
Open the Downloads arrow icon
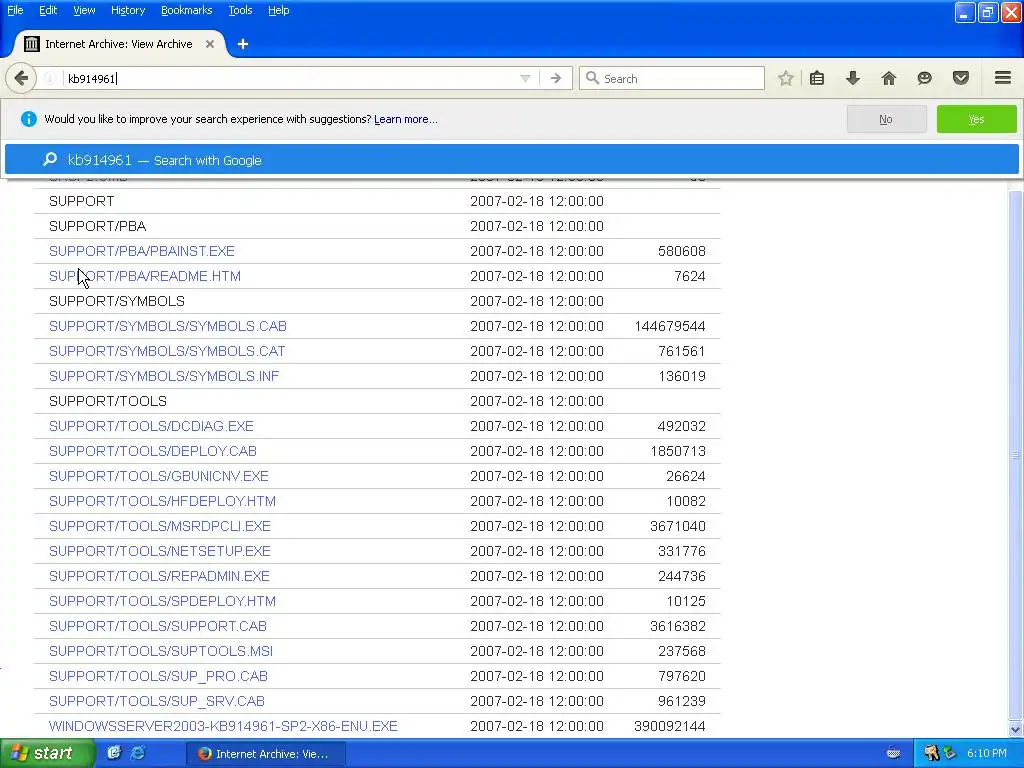click(x=853, y=78)
